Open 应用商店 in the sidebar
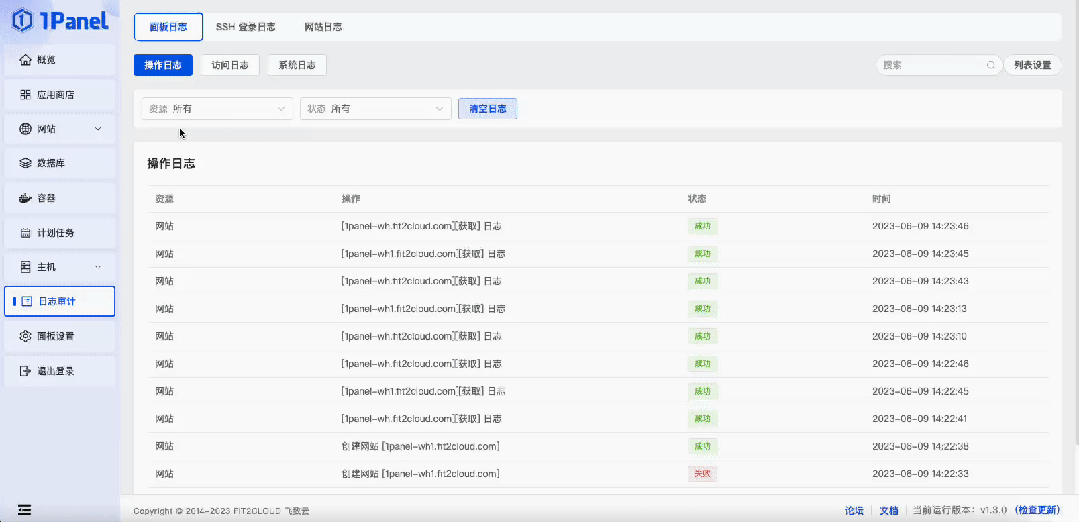The height and width of the screenshot is (522, 1079). pyautogui.click(x=59, y=94)
